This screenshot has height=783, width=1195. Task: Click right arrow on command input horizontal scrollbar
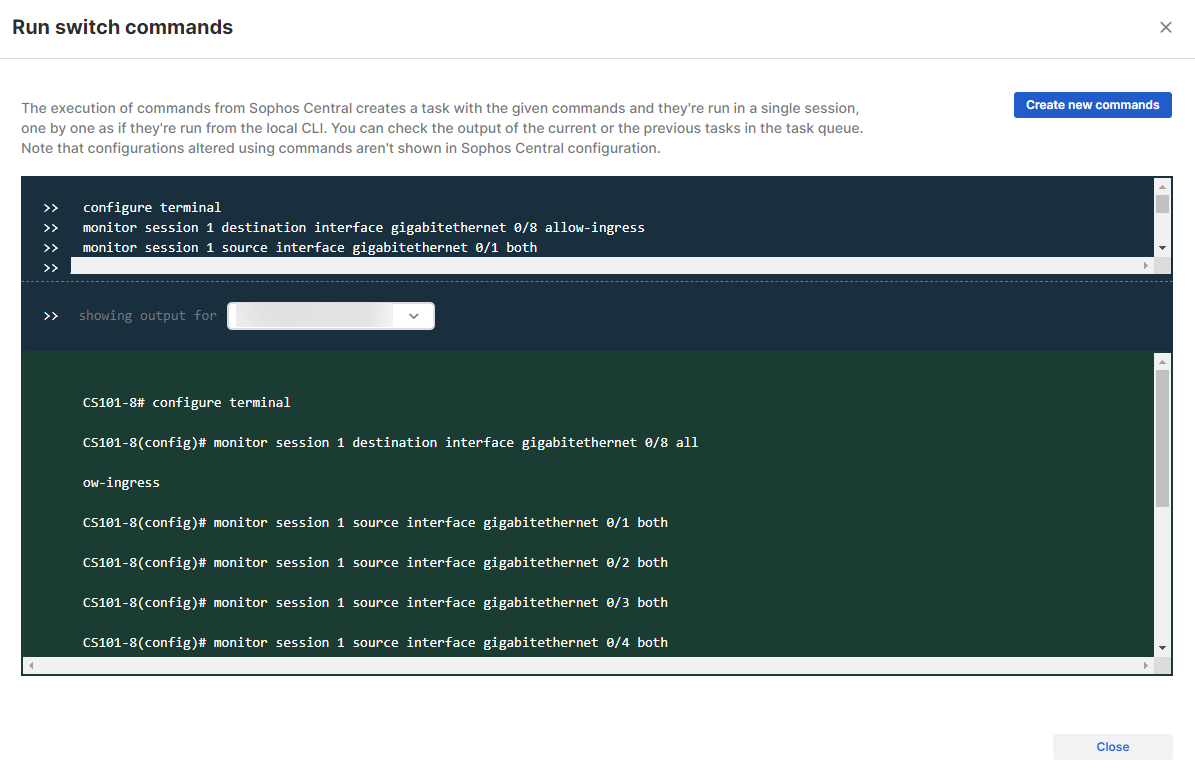(x=1146, y=266)
